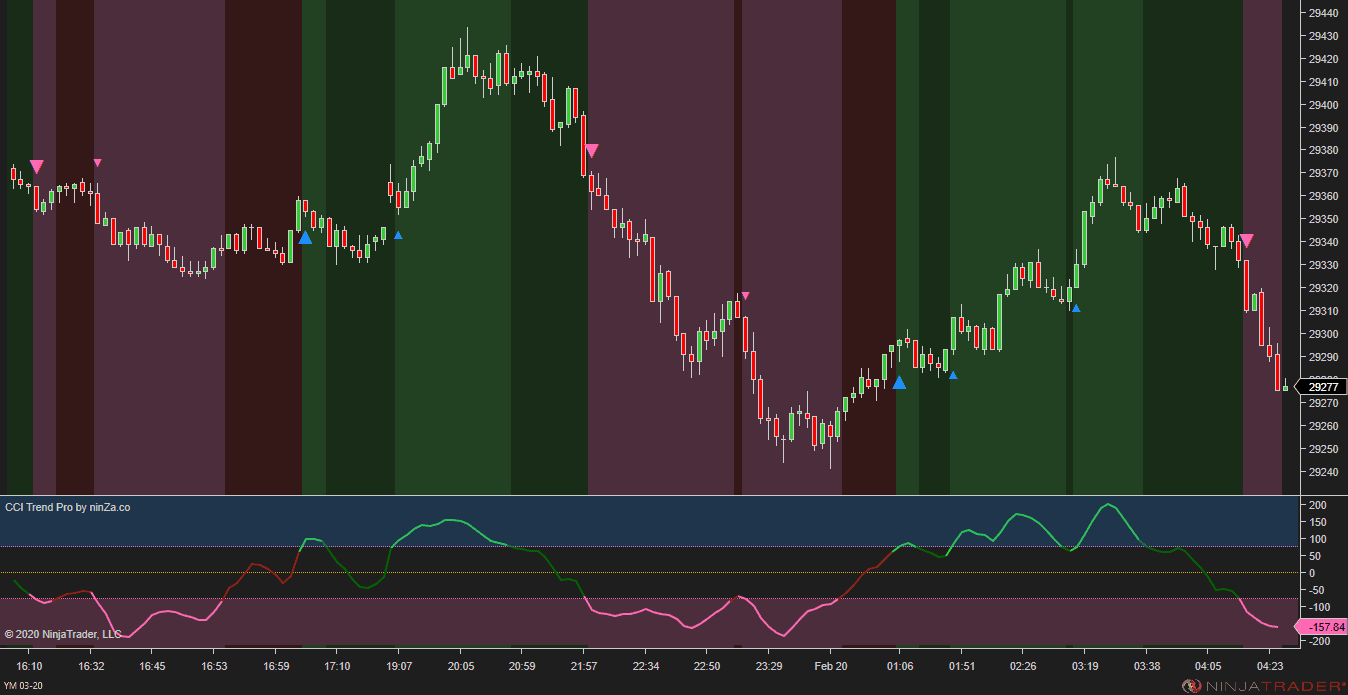
Task: Select the large pink down arrow near 21:57
Action: tap(591, 150)
